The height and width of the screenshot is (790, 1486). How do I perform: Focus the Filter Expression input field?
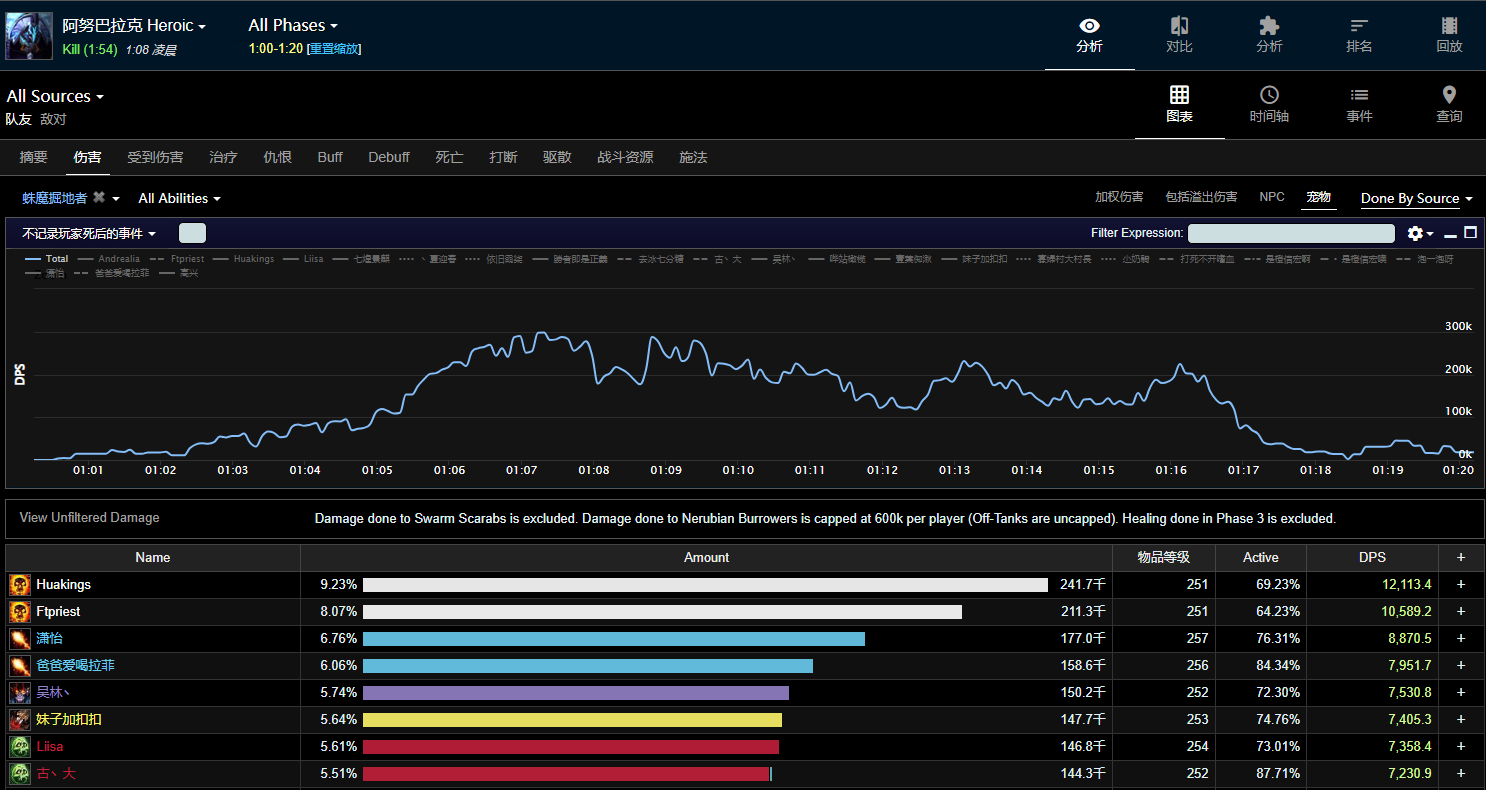coord(1290,233)
